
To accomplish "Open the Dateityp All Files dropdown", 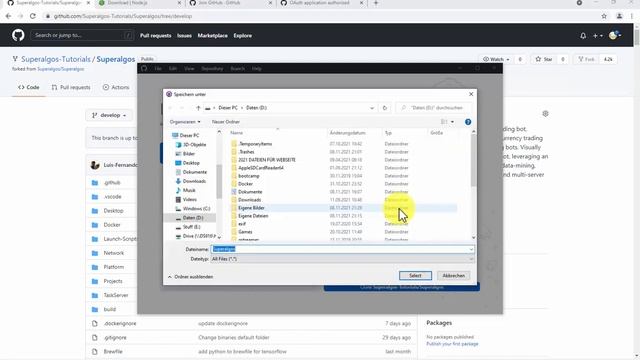I will click(x=342, y=259).
